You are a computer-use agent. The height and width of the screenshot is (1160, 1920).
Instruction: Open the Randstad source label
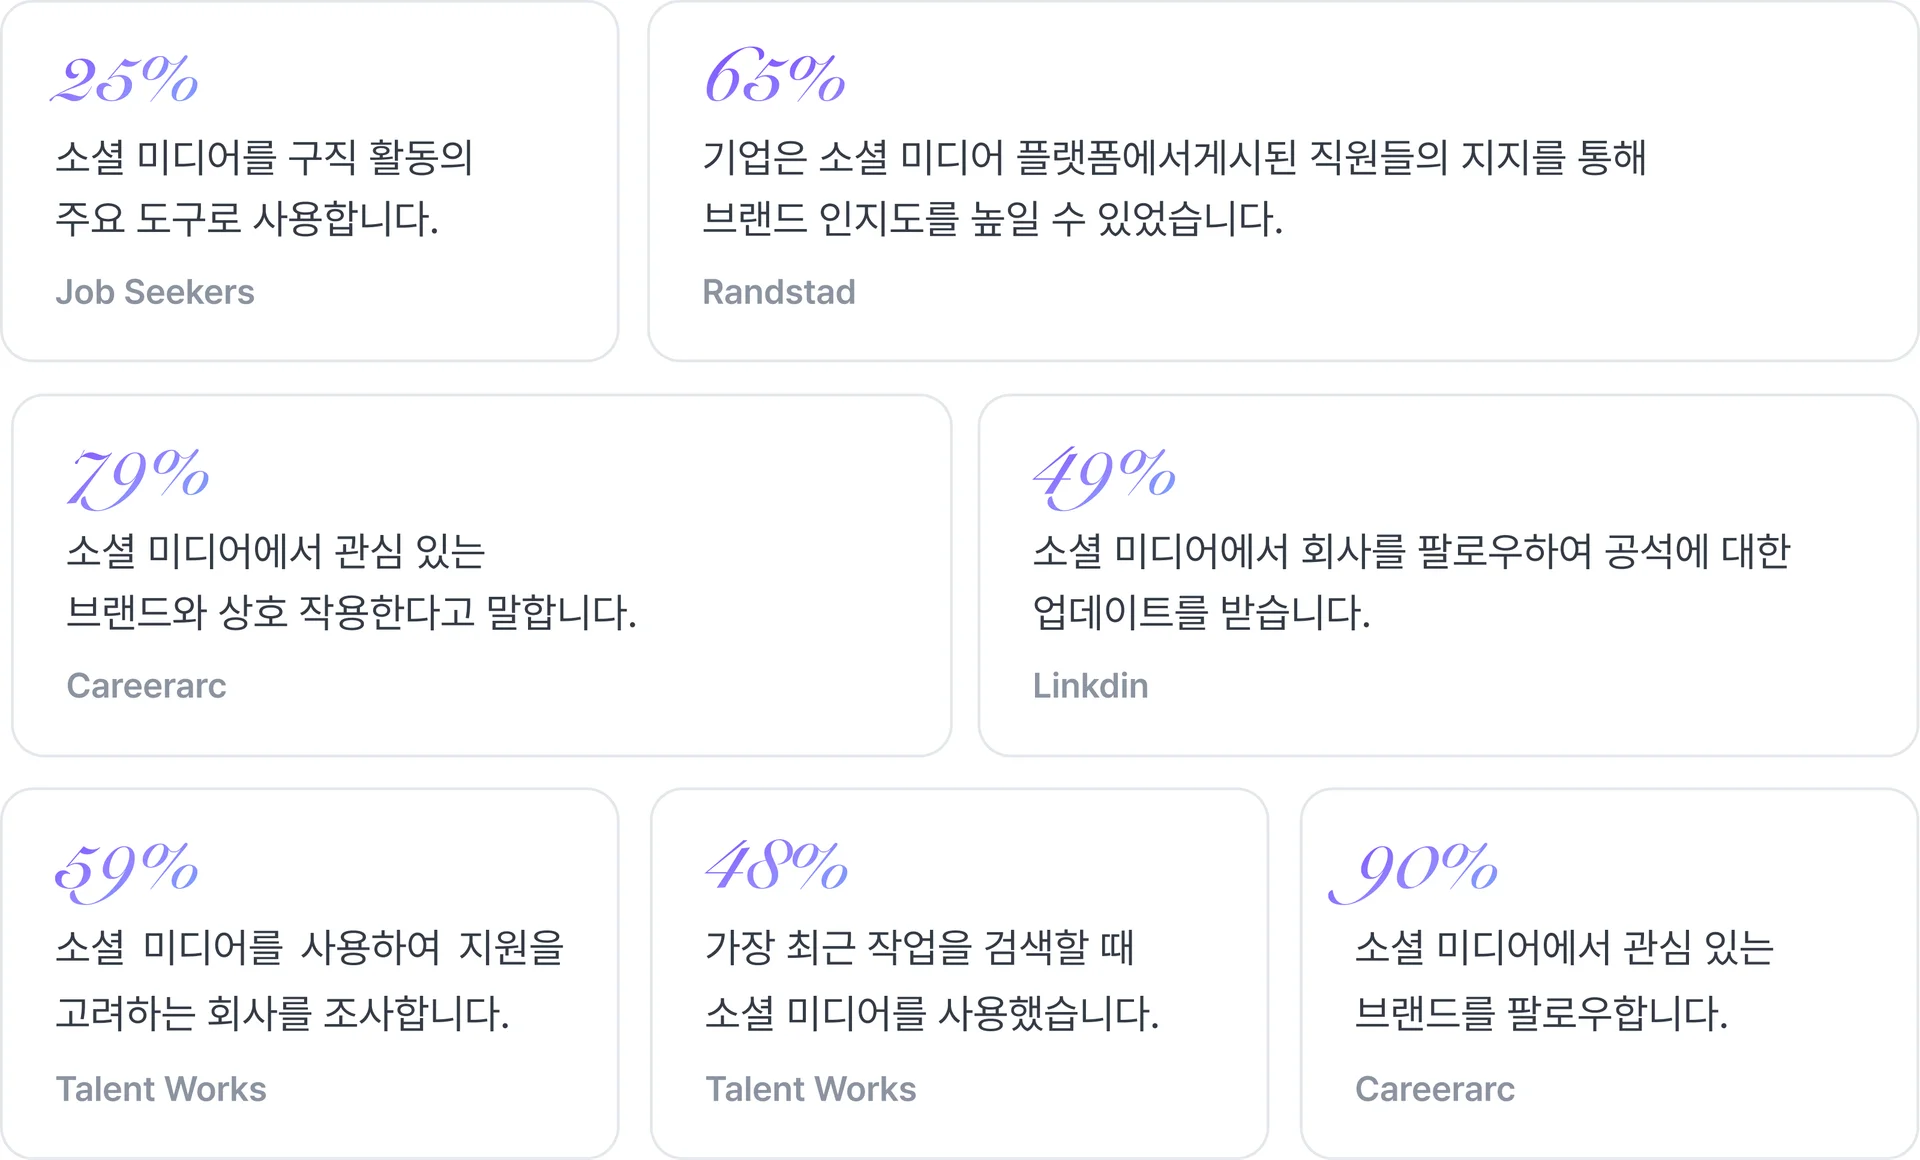779,292
